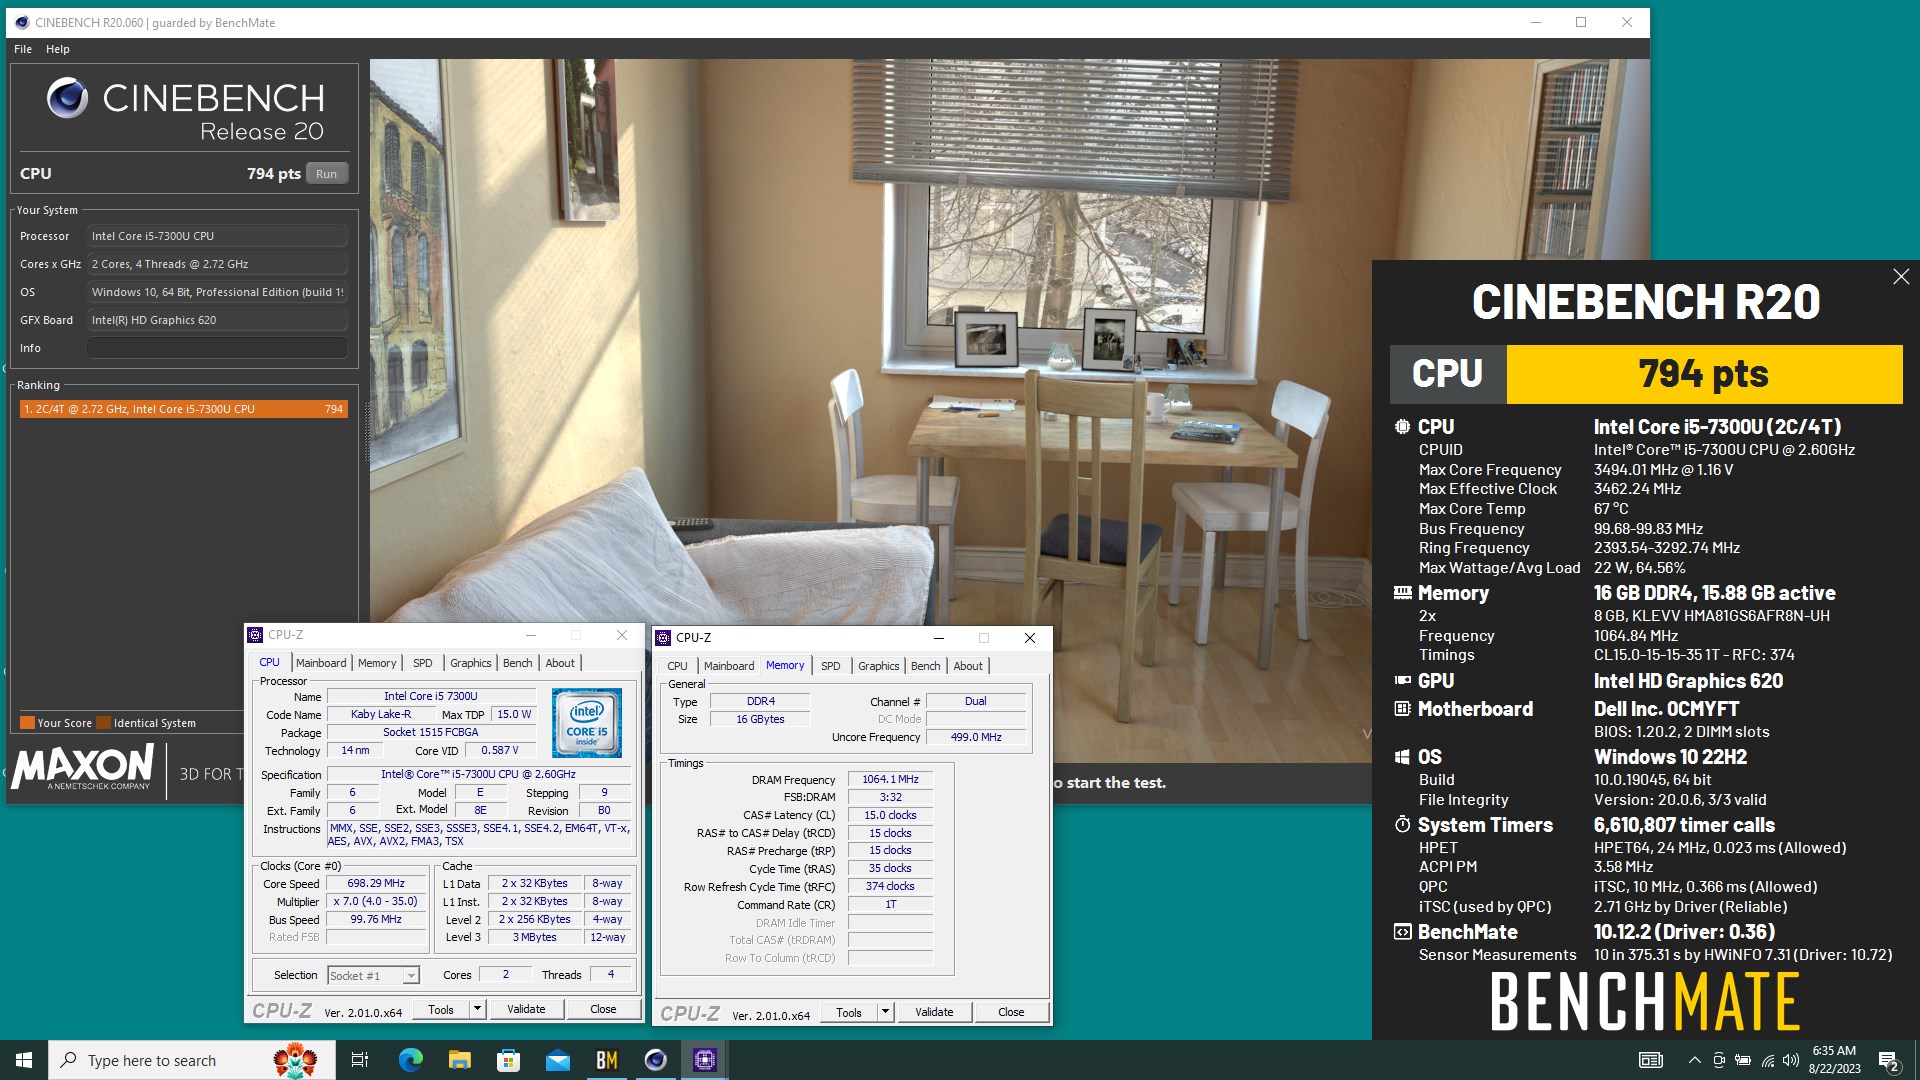Image resolution: width=1920 pixels, height=1080 pixels.
Task: Open the Cinebench File menu
Action: 23,49
